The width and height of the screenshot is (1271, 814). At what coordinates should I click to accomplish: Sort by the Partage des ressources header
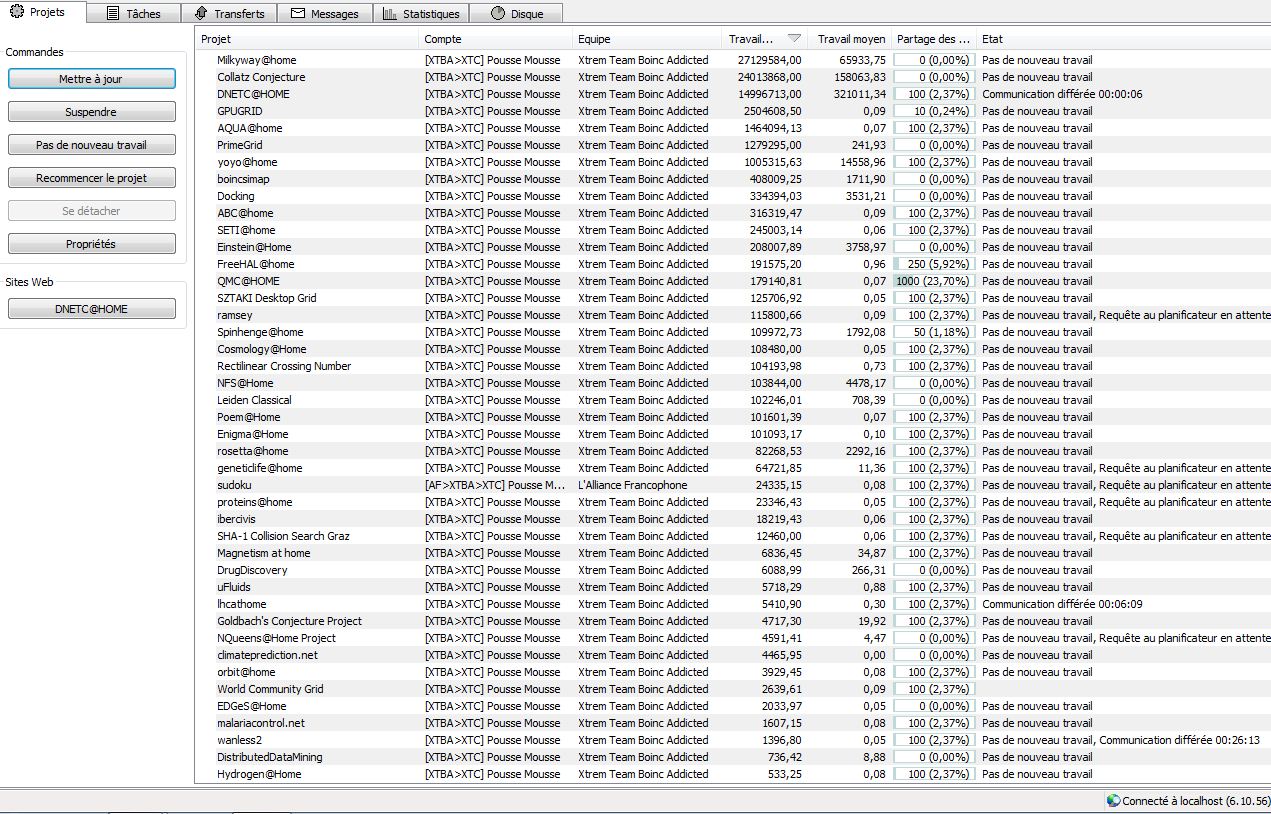click(x=934, y=39)
